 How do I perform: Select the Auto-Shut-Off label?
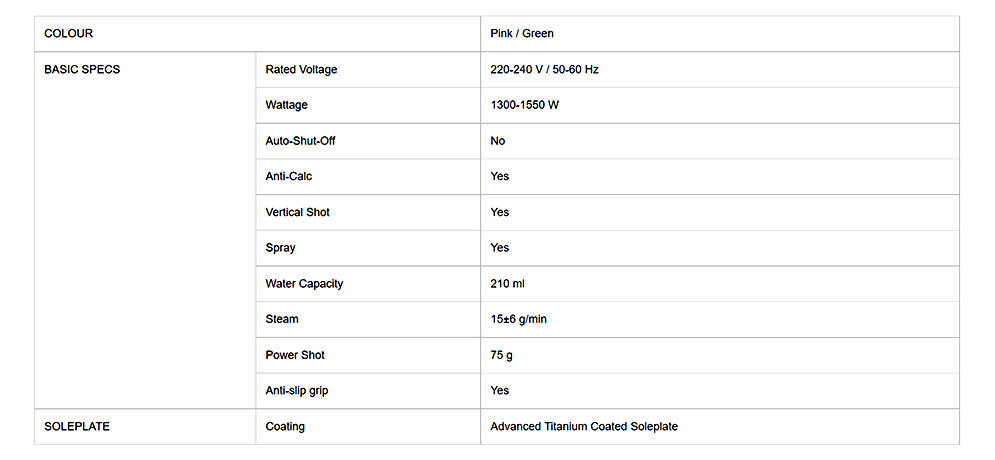[300, 141]
